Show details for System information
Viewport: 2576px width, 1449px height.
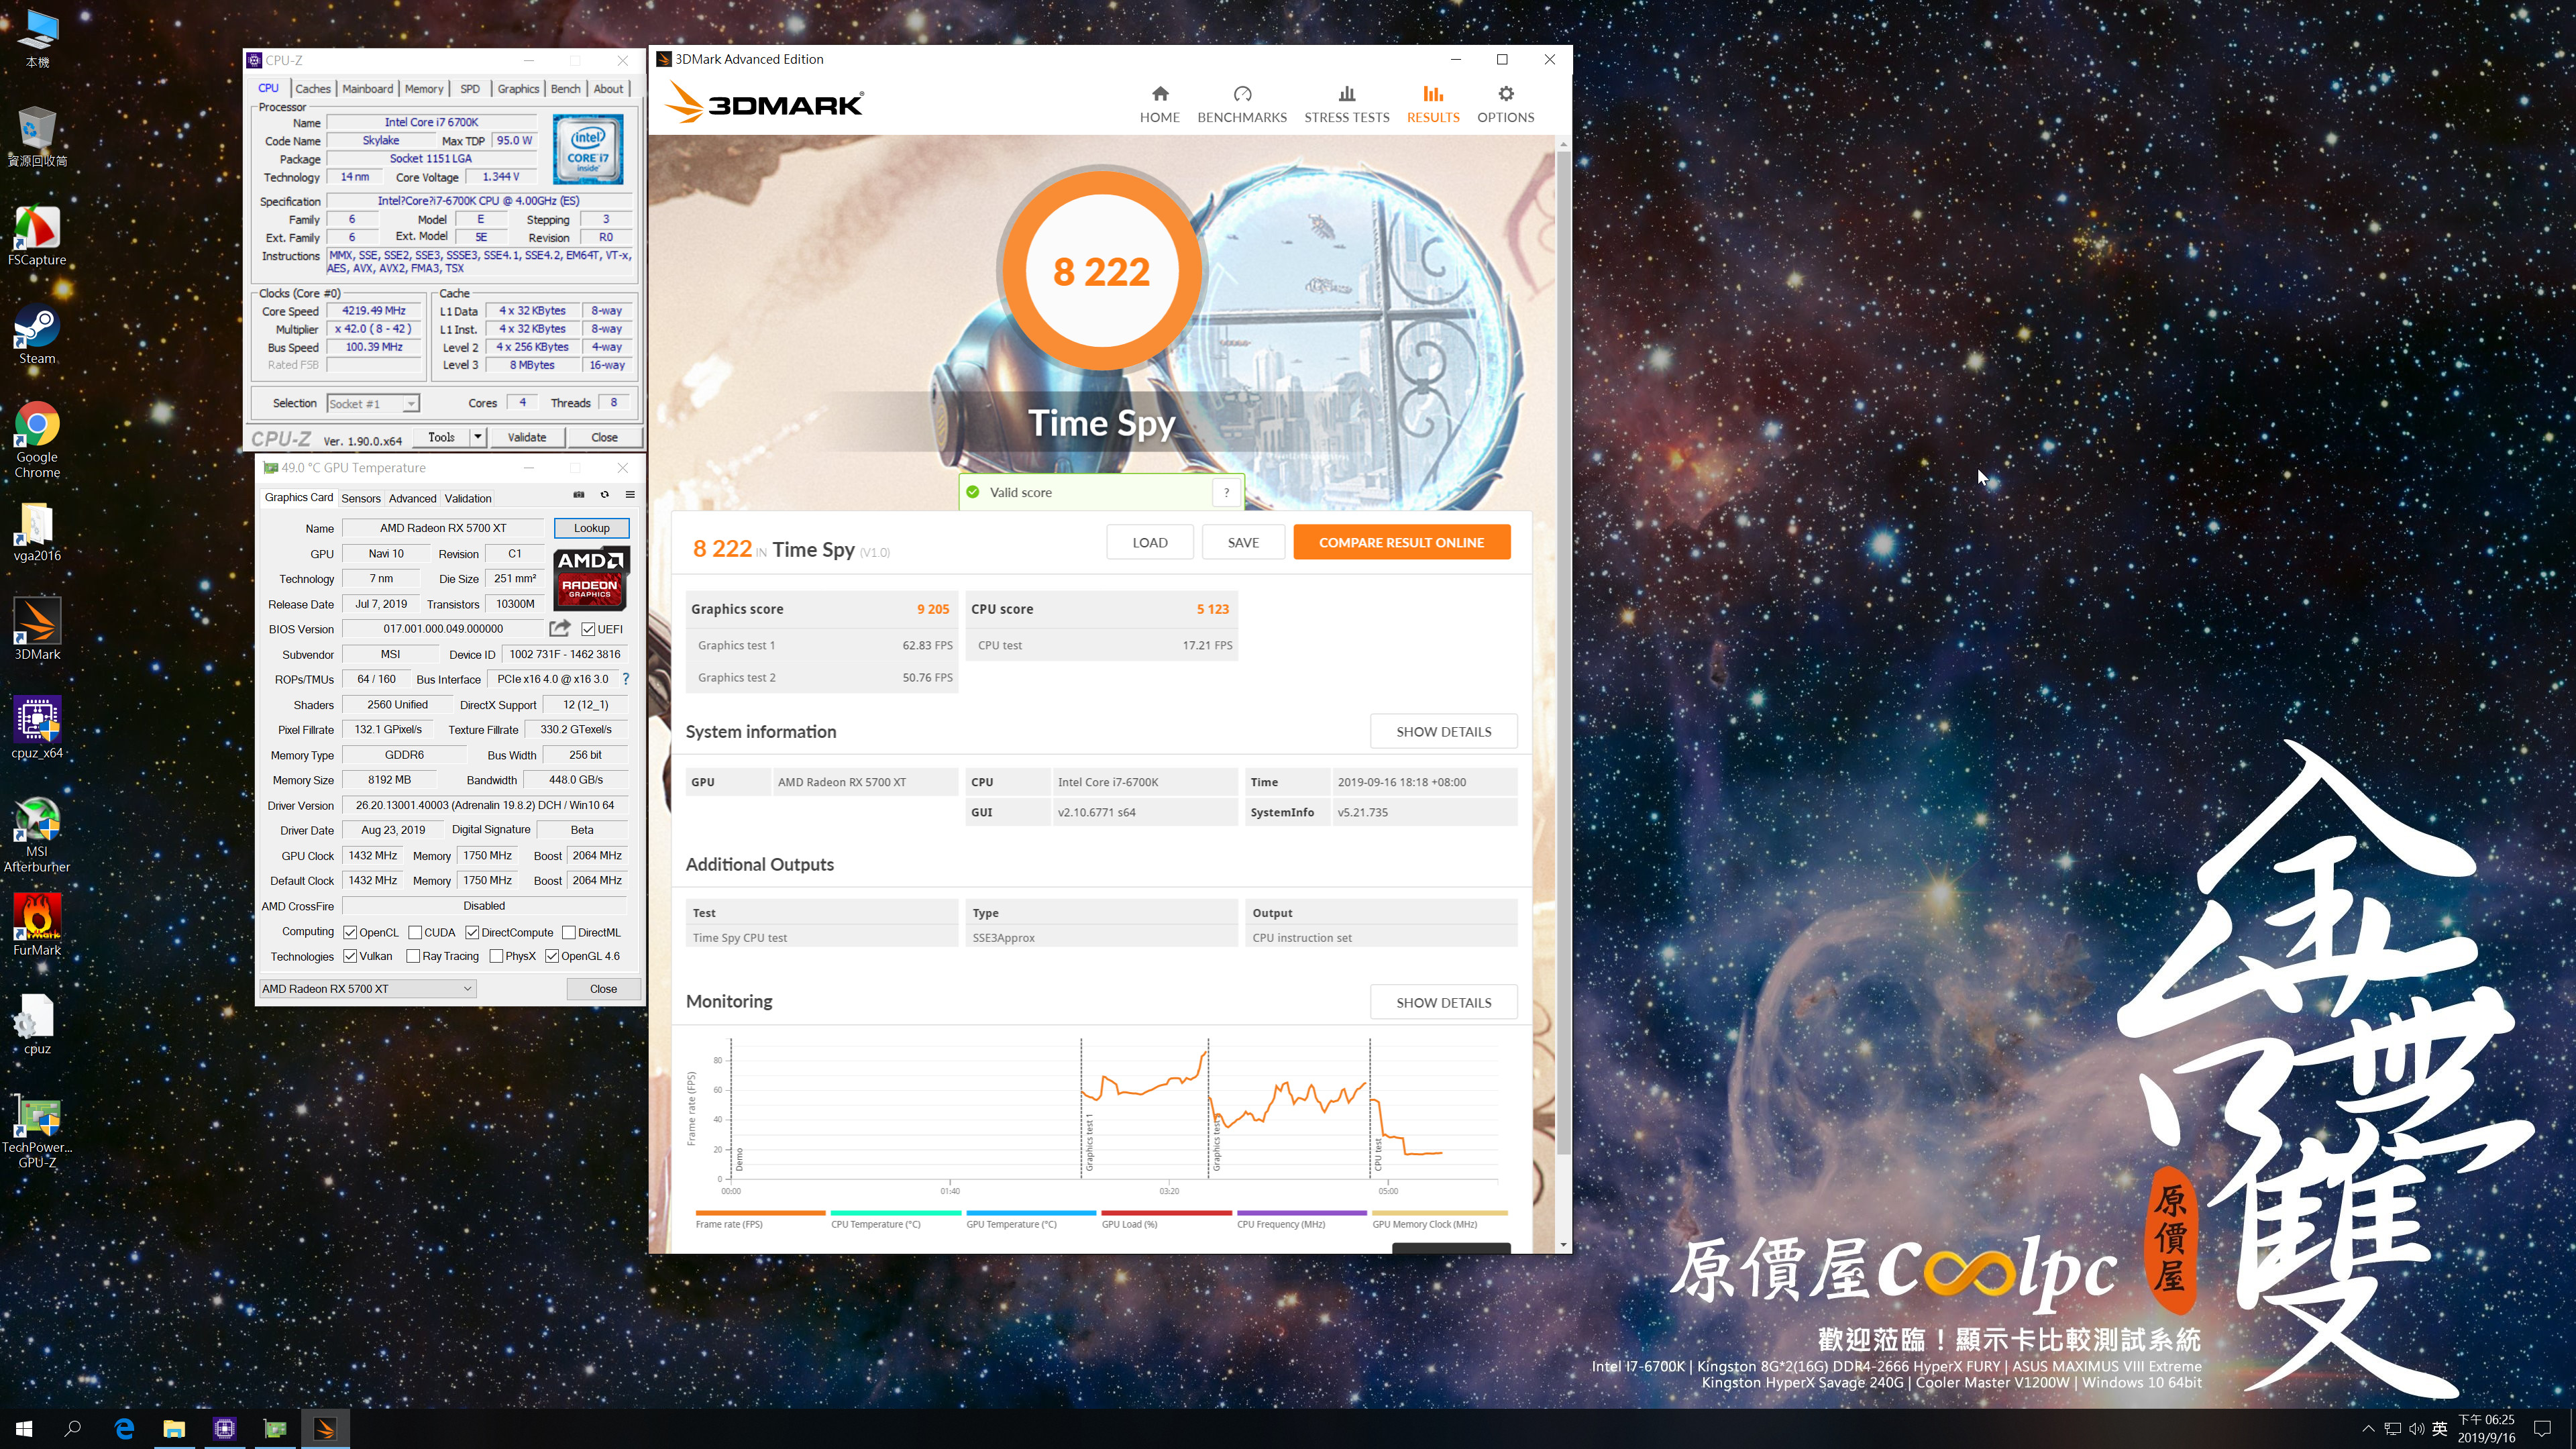pyautogui.click(x=1443, y=731)
